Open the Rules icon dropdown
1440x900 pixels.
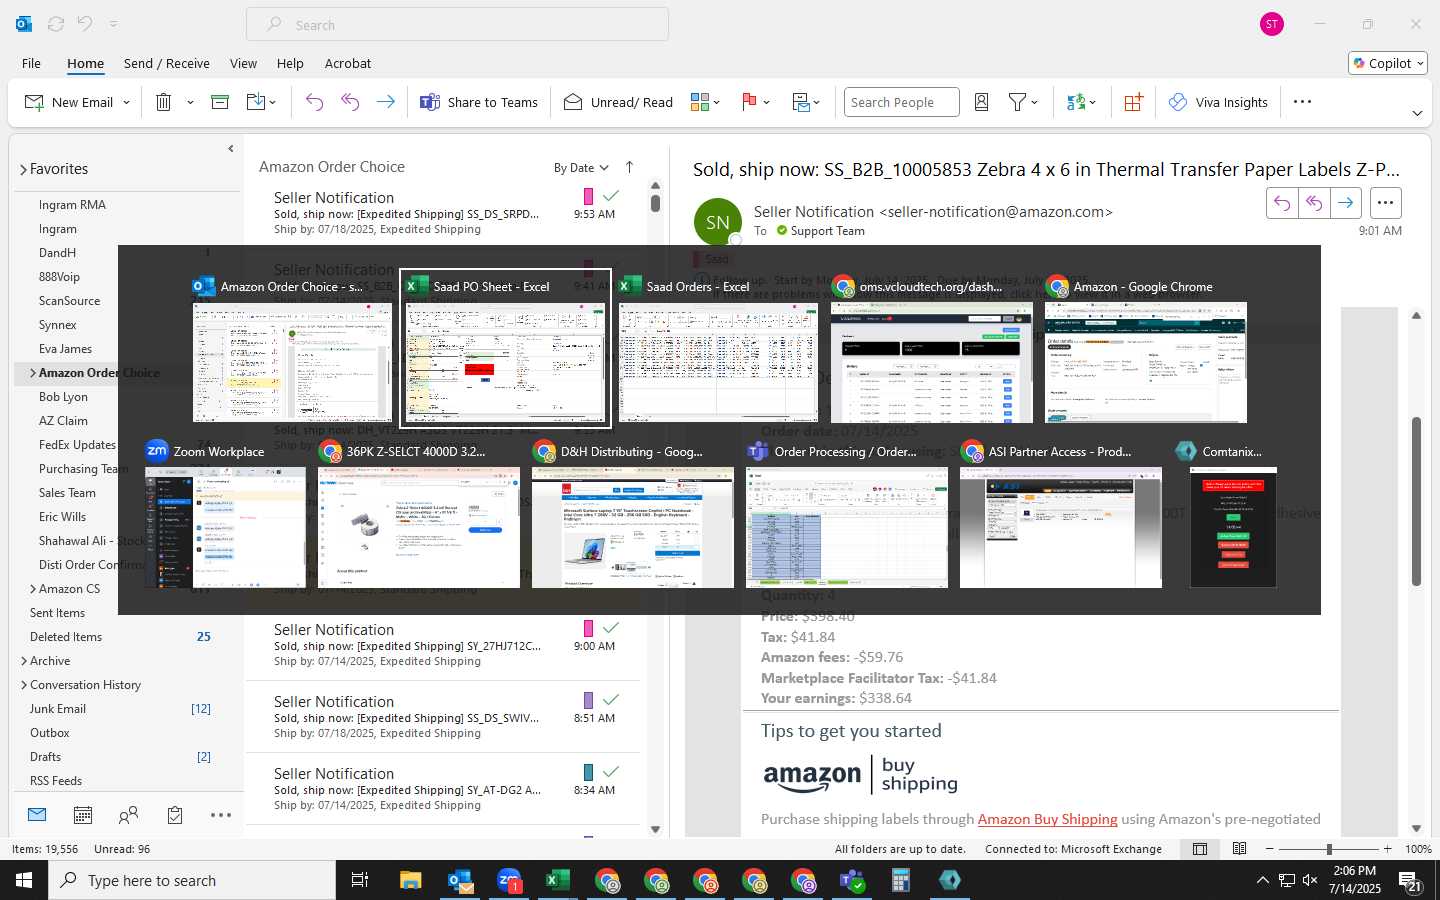click(806, 102)
